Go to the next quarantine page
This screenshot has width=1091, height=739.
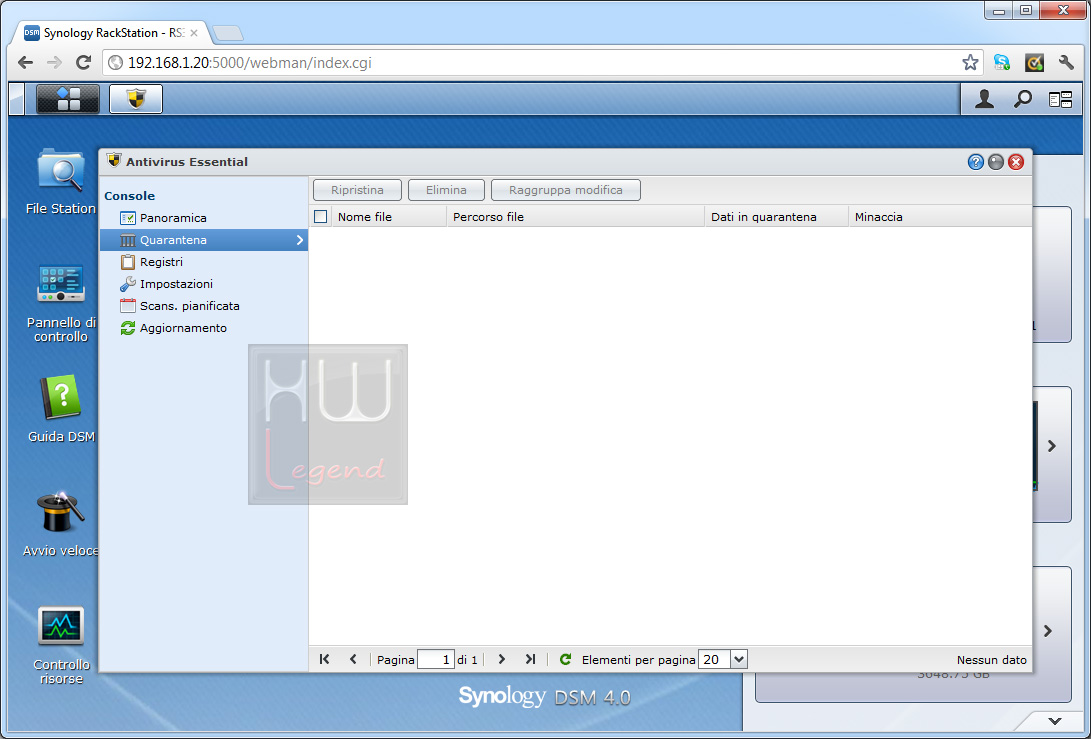501,659
